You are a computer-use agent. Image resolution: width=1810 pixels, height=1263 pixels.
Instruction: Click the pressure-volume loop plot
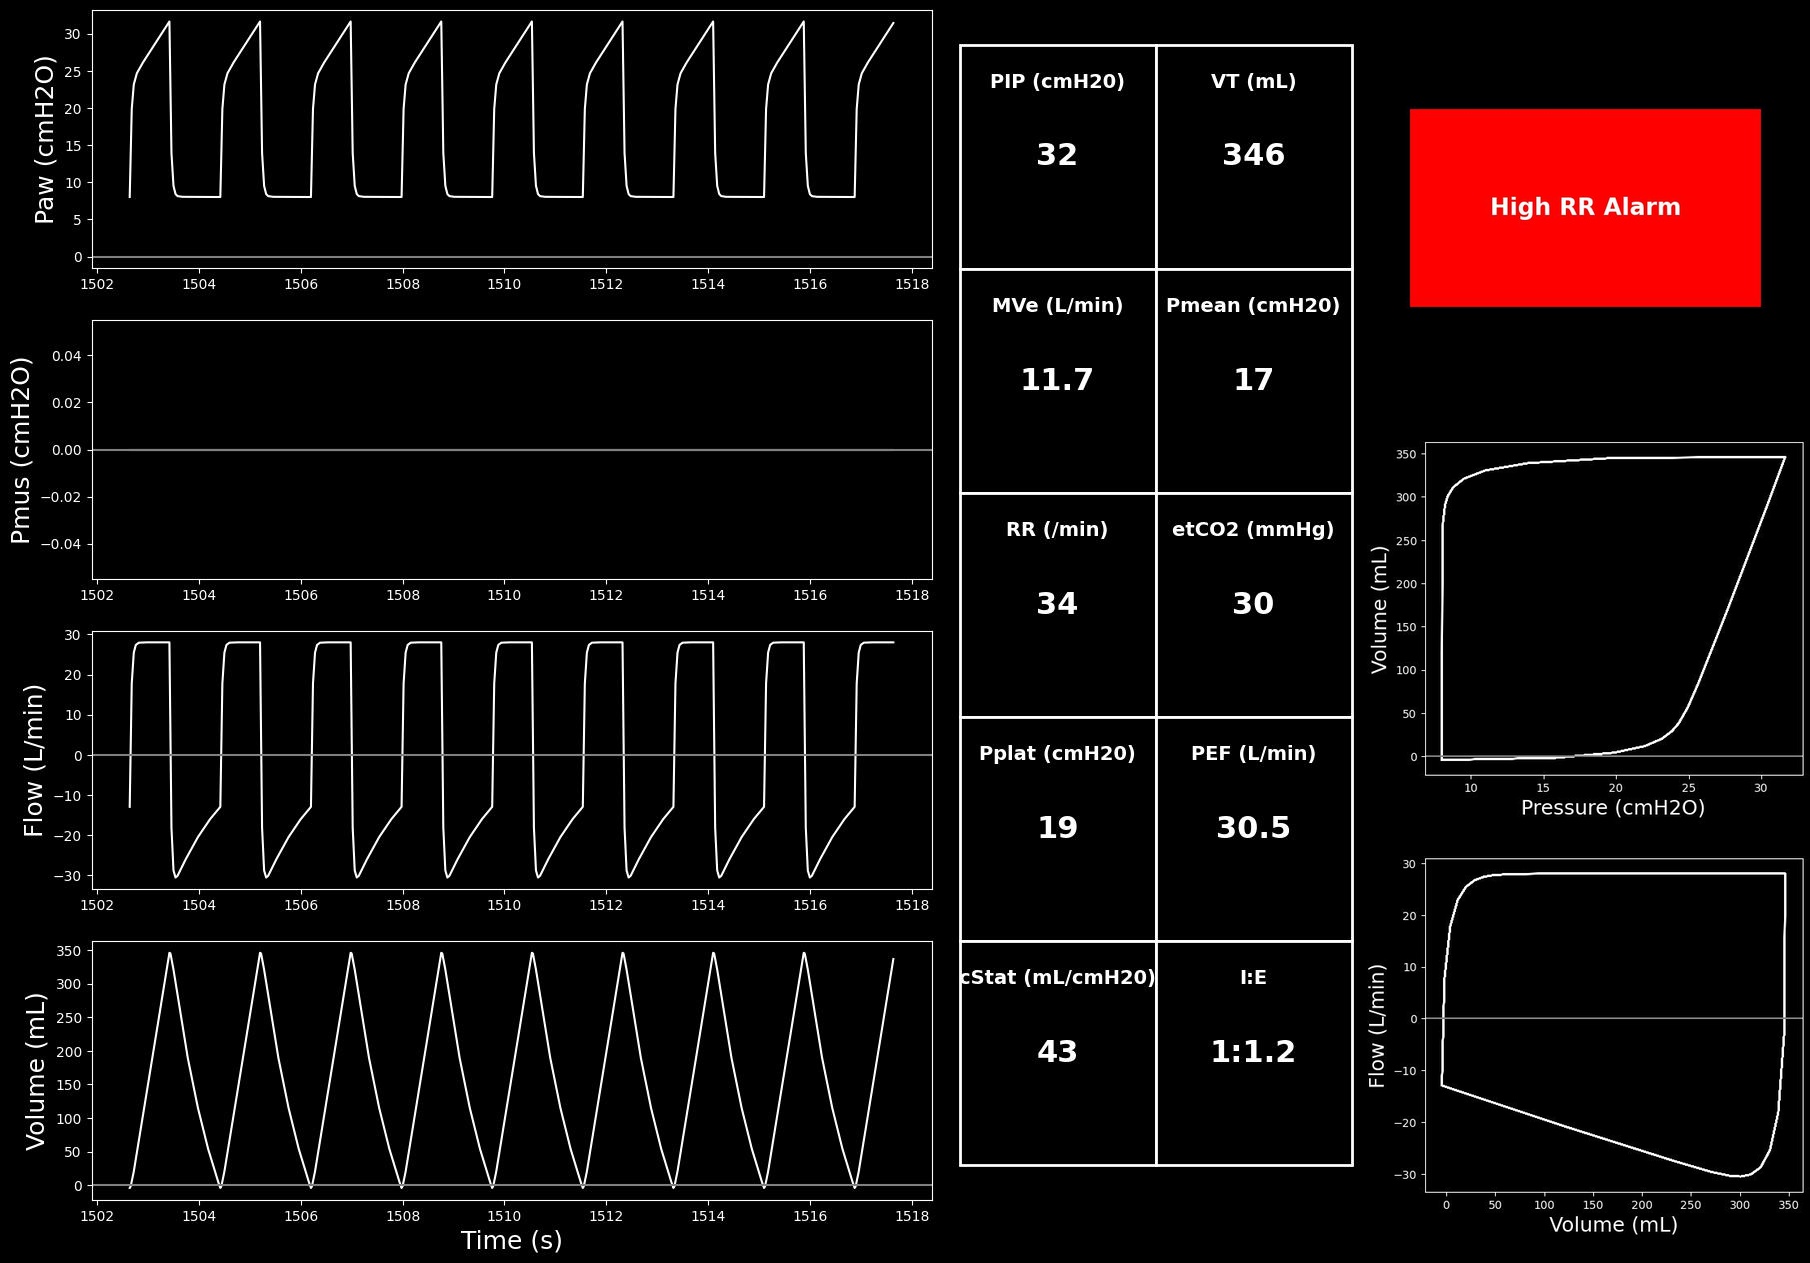[x=1614, y=609]
